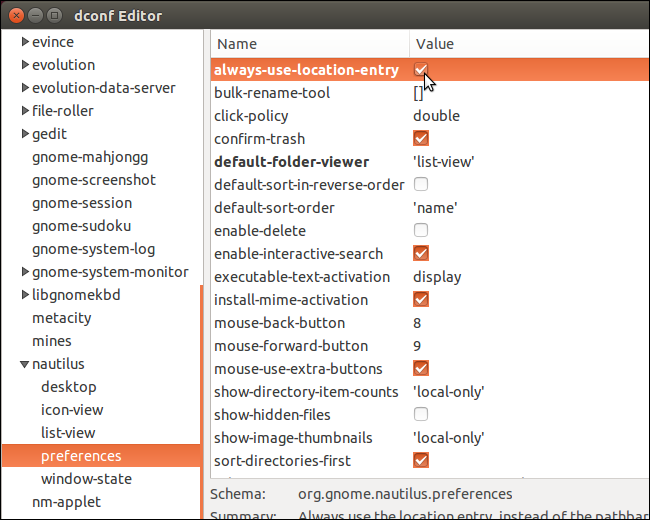This screenshot has height=520, width=650.
Task: Edit default-folder-viewer value 'list-view'
Action: pyautogui.click(x=444, y=162)
